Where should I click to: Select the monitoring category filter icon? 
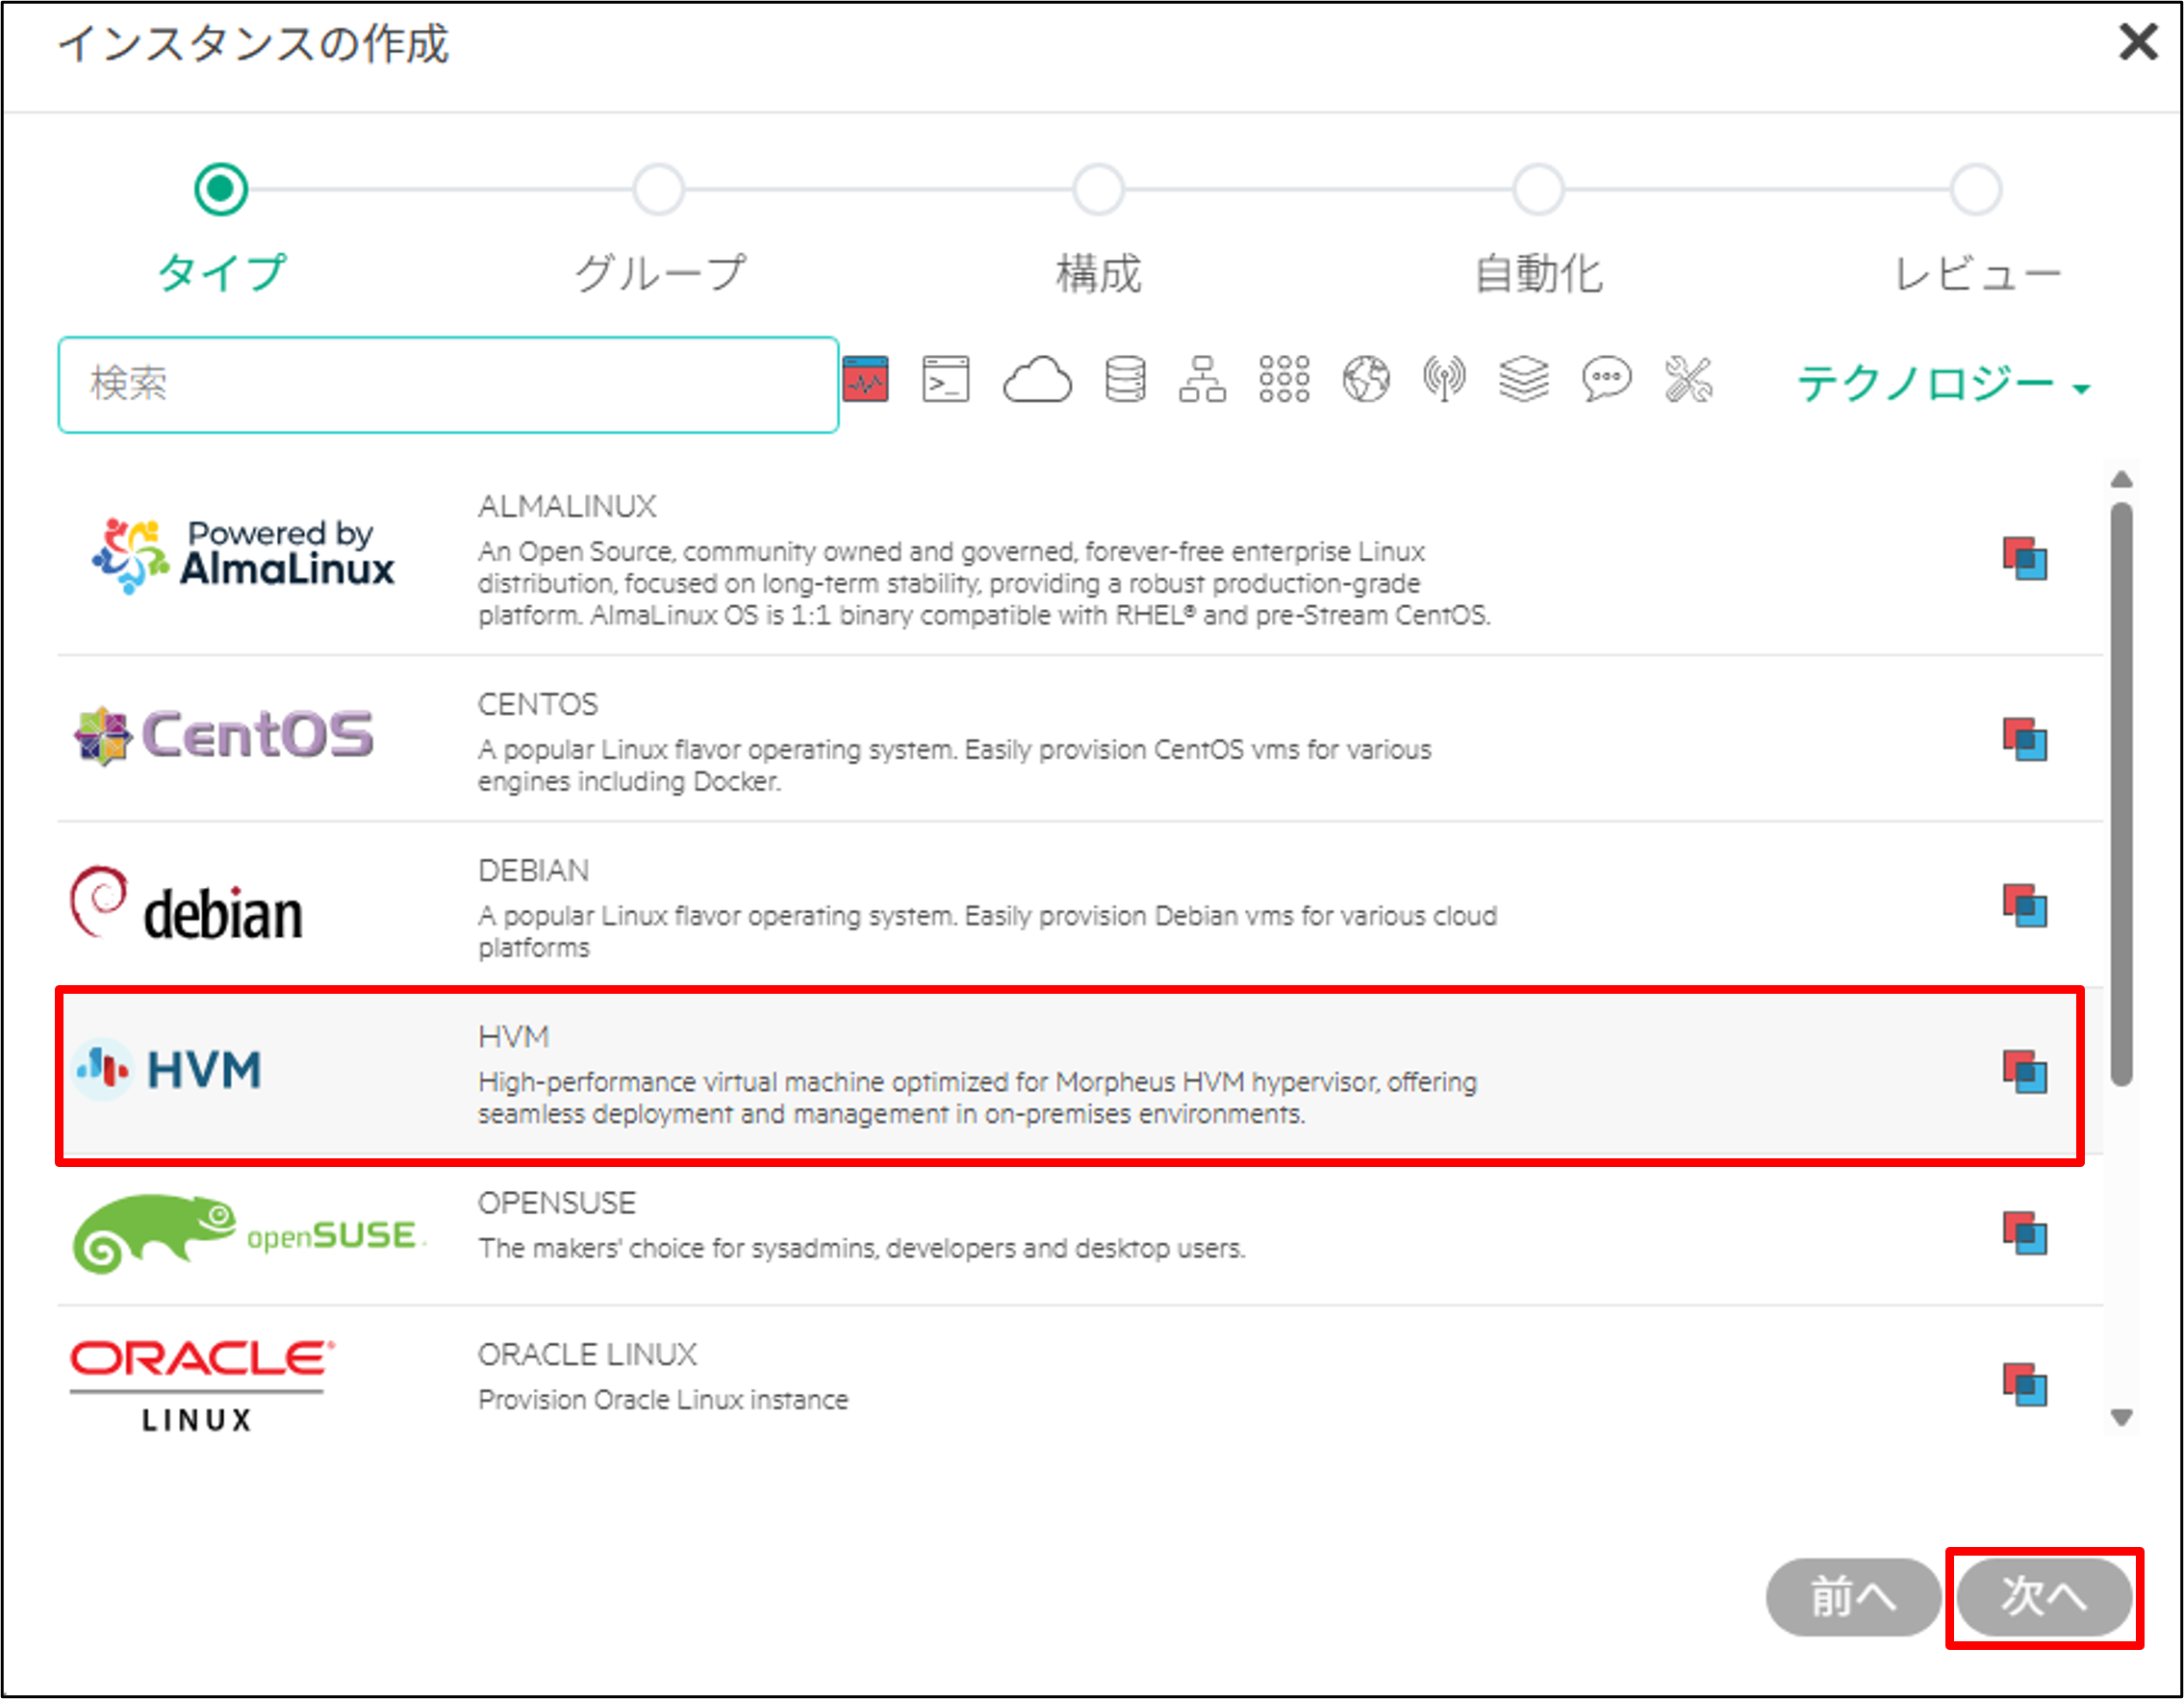tap(866, 380)
